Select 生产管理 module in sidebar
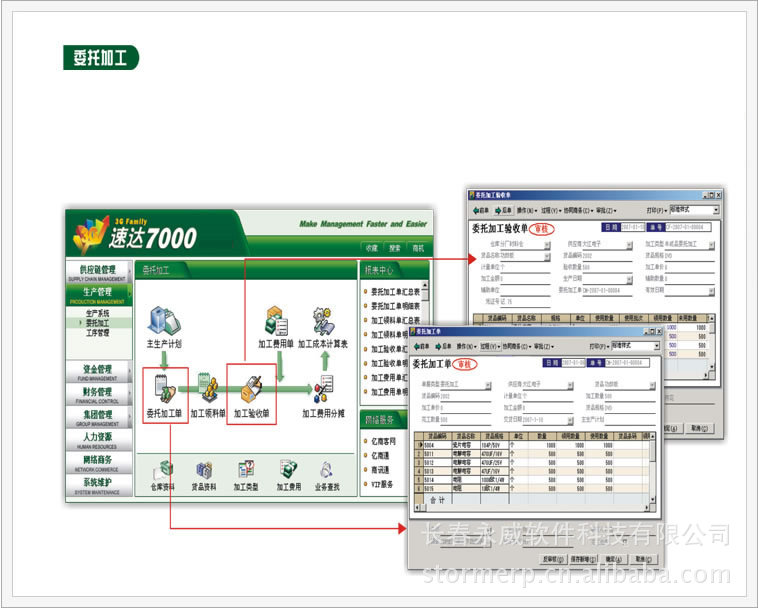The width and height of the screenshot is (758, 608). [98, 295]
